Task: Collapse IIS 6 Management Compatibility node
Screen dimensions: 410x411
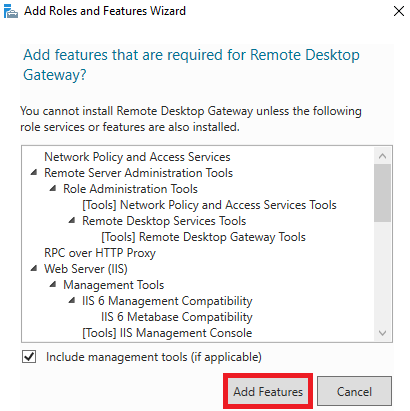Action: (x=72, y=301)
